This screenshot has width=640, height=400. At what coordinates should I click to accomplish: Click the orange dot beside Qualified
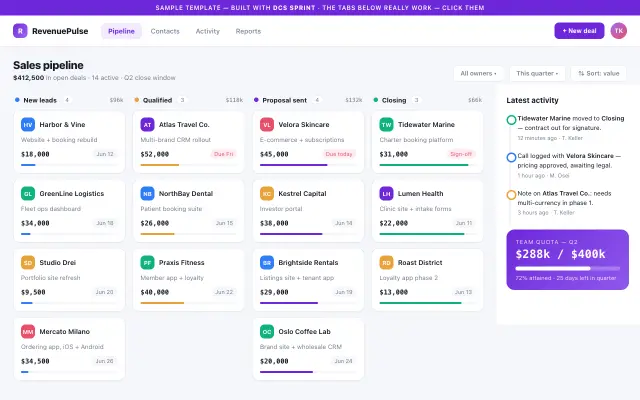pyautogui.click(x=137, y=100)
